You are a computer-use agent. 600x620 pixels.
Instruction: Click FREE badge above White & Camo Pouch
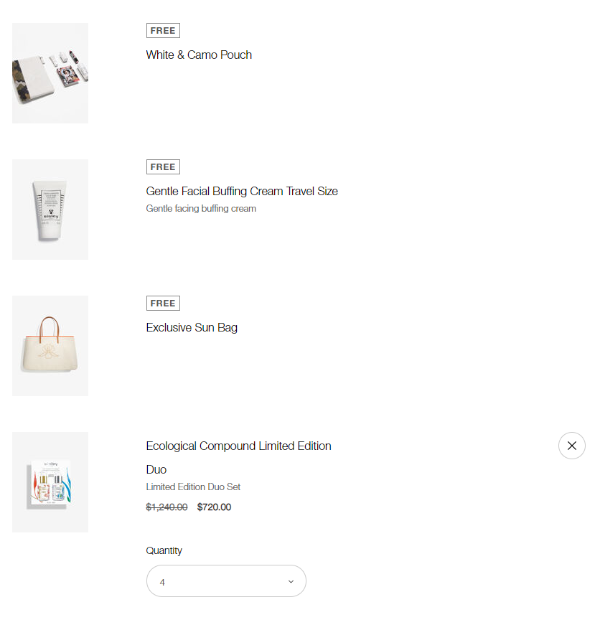click(163, 31)
